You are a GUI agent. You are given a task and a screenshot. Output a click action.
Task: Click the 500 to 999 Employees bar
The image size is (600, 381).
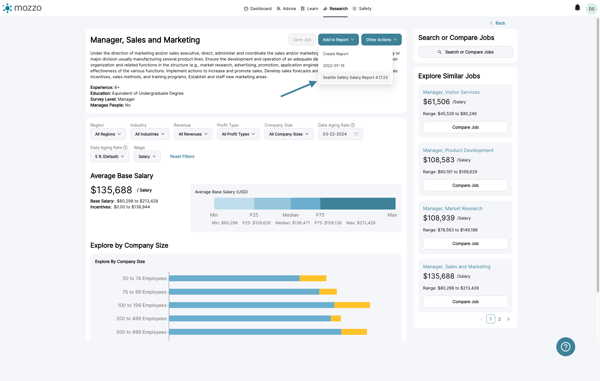(x=268, y=332)
